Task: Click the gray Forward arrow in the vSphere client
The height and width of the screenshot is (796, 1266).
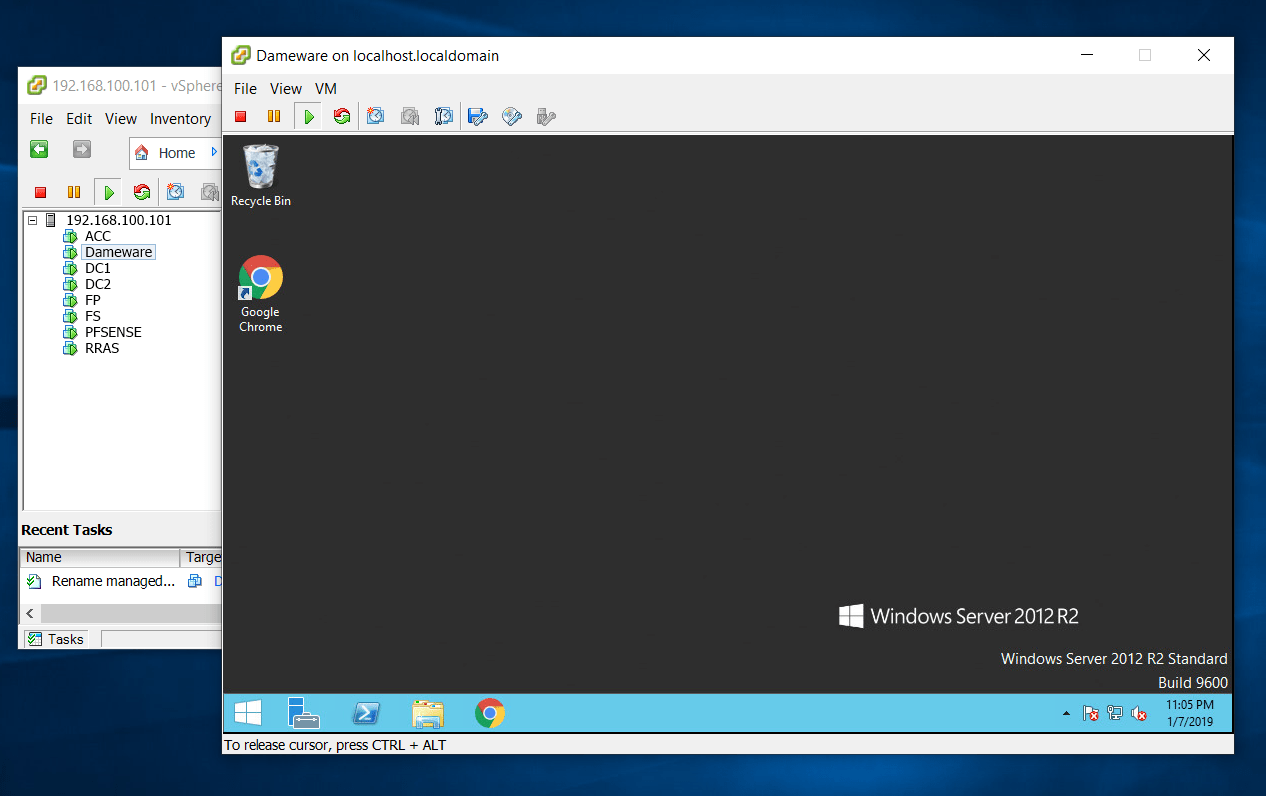Action: tap(82, 150)
